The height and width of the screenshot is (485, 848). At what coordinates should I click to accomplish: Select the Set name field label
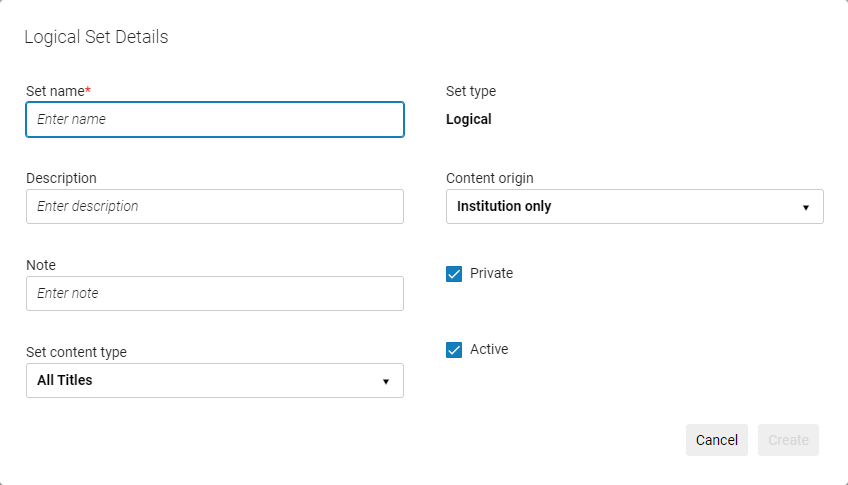[x=57, y=91]
